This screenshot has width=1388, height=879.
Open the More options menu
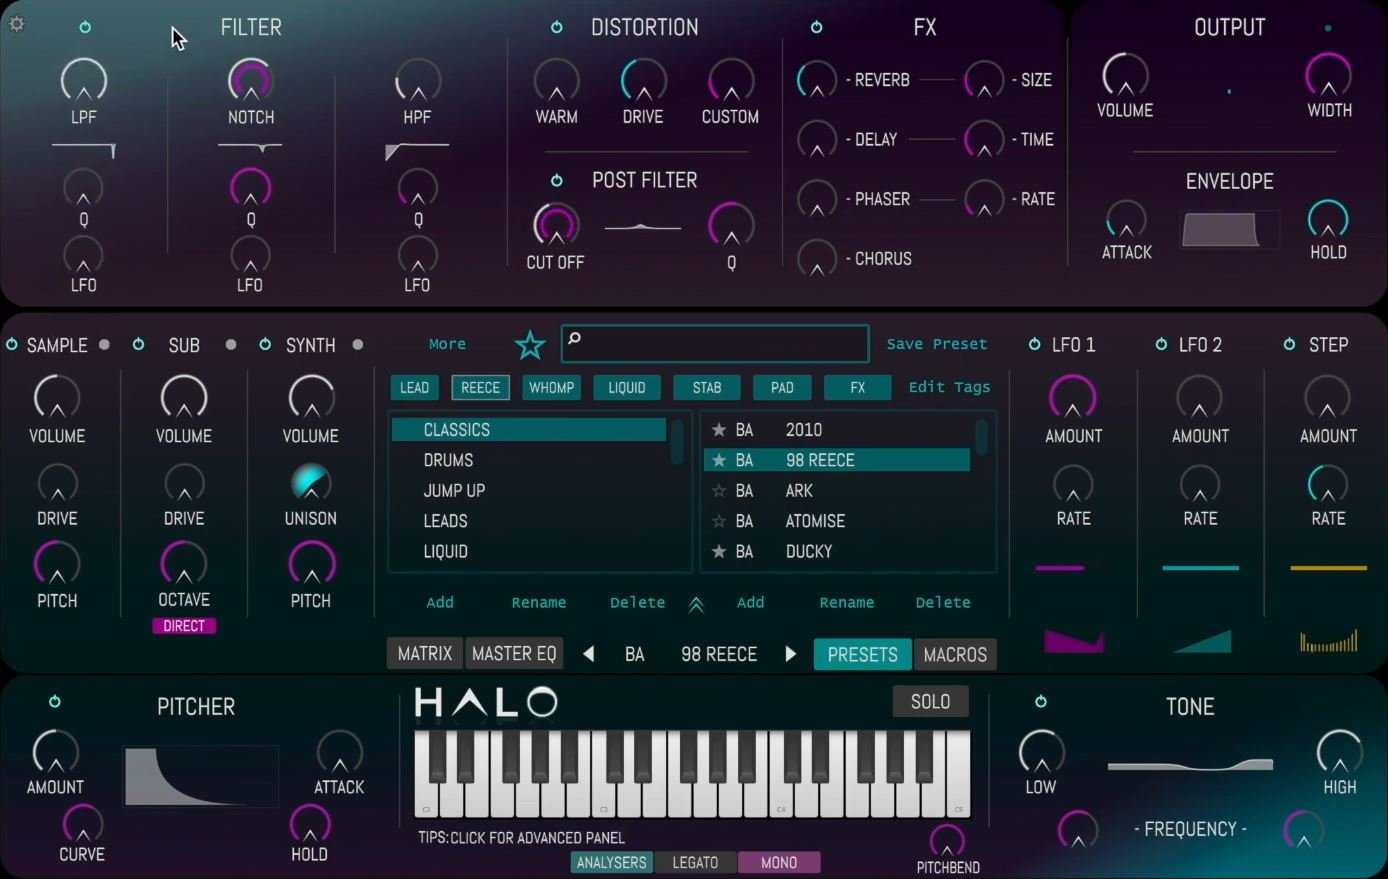coord(447,344)
